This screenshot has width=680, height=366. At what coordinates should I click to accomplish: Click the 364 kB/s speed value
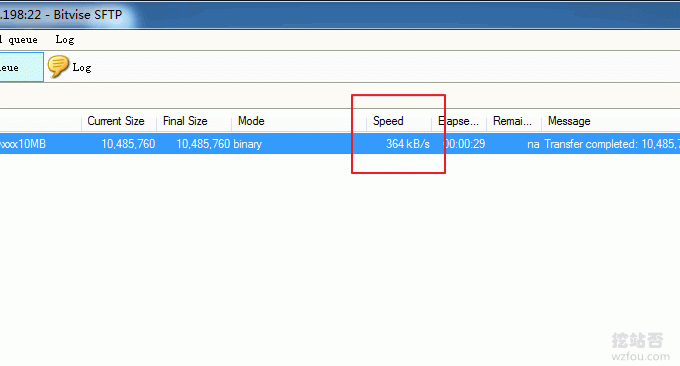pos(408,144)
